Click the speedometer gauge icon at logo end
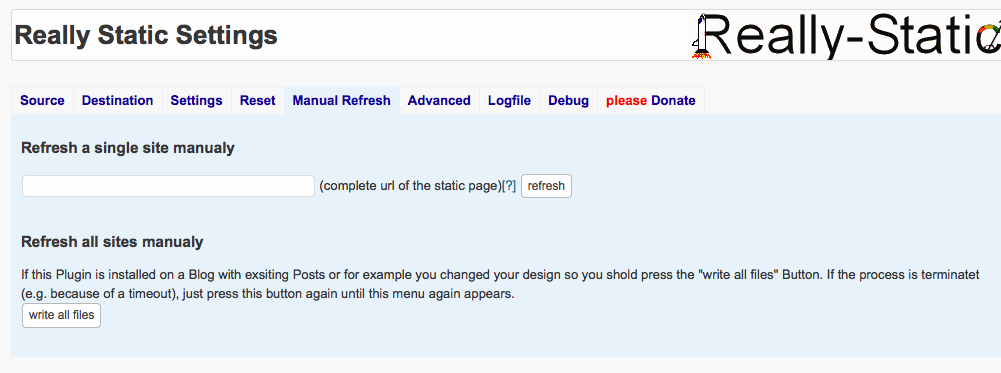 tap(991, 38)
